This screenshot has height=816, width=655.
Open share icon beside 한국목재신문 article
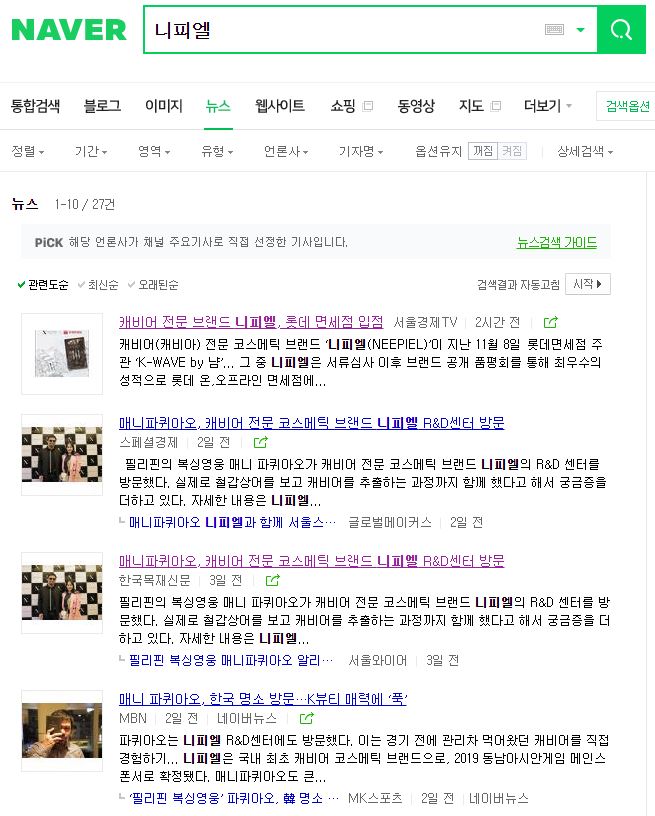click(x=273, y=580)
